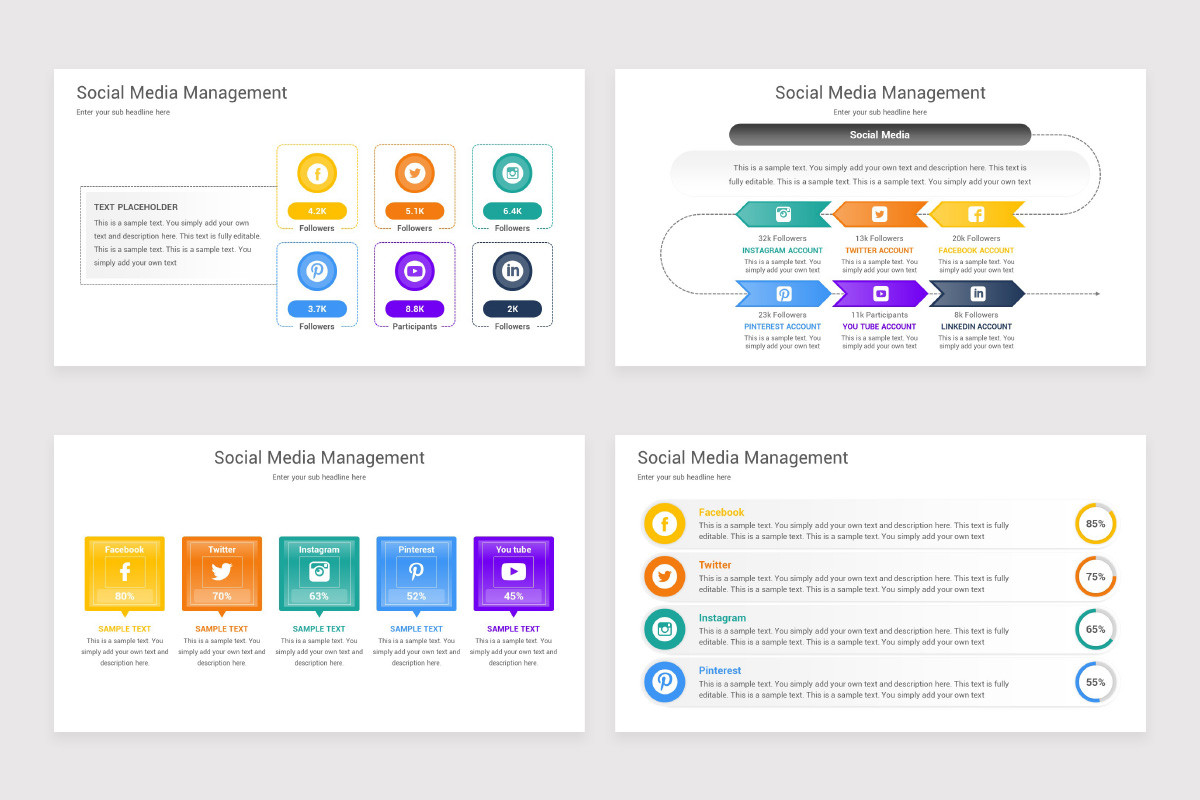Click the purple YouTube circle icon above 8.8K

coord(415,271)
